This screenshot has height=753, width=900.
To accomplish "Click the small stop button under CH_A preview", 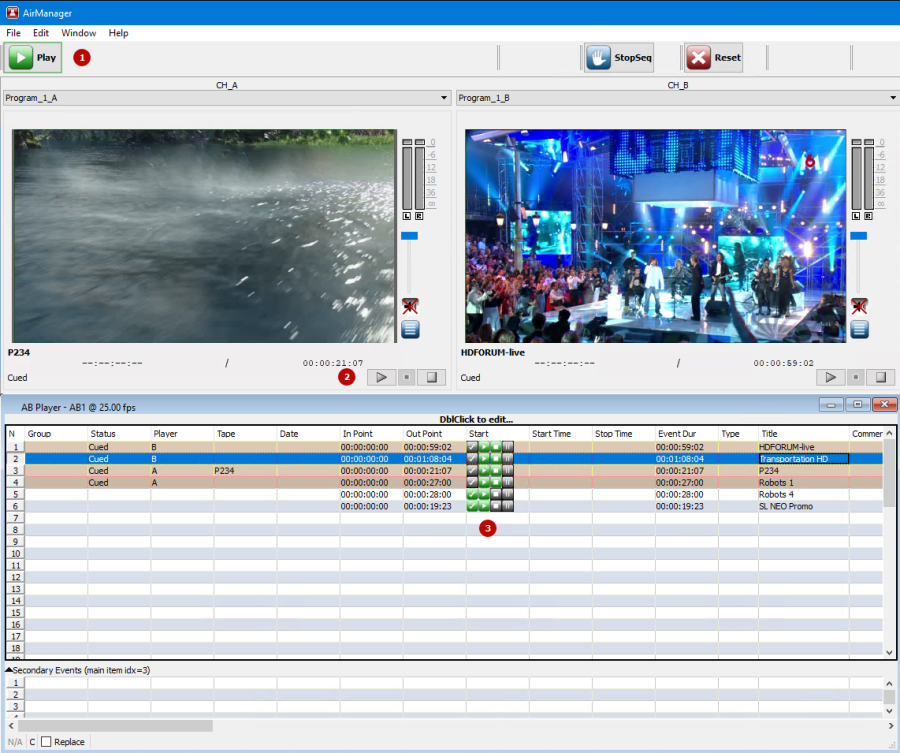I will coord(406,377).
